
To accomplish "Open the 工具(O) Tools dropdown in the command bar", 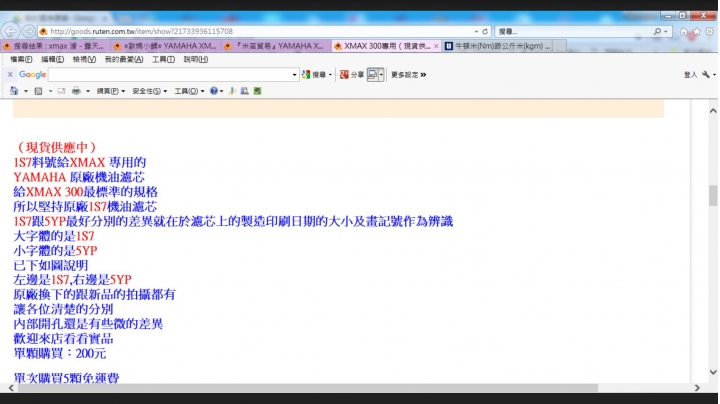I will (189, 91).
